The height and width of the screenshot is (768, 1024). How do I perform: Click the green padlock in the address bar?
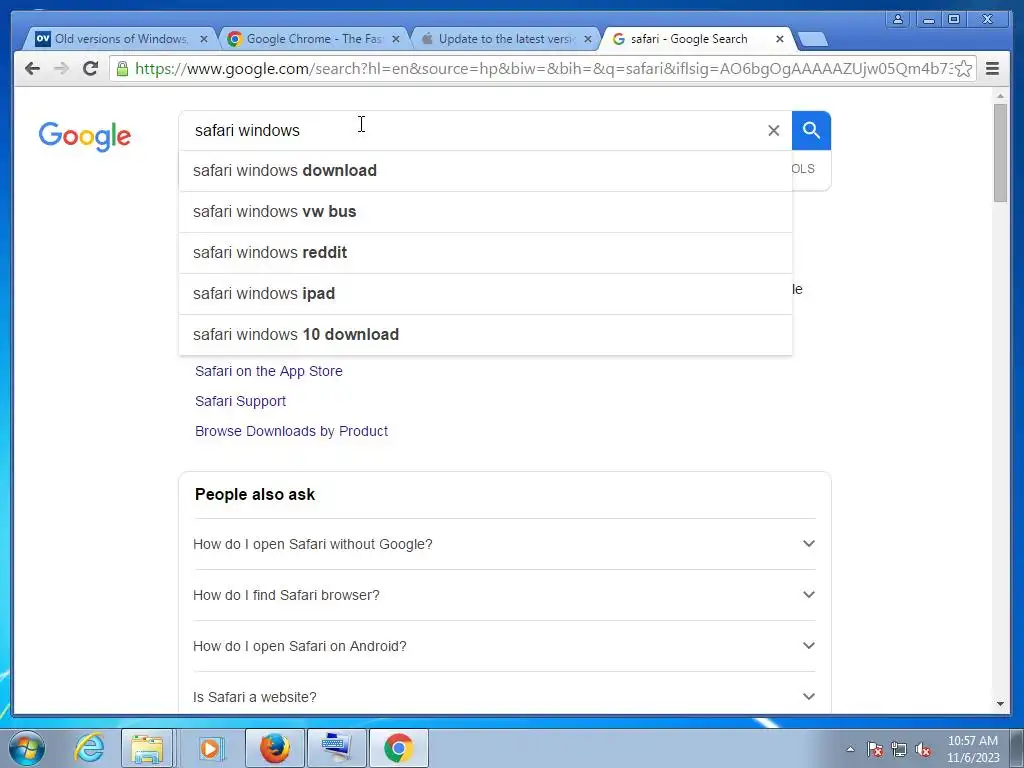[122, 69]
